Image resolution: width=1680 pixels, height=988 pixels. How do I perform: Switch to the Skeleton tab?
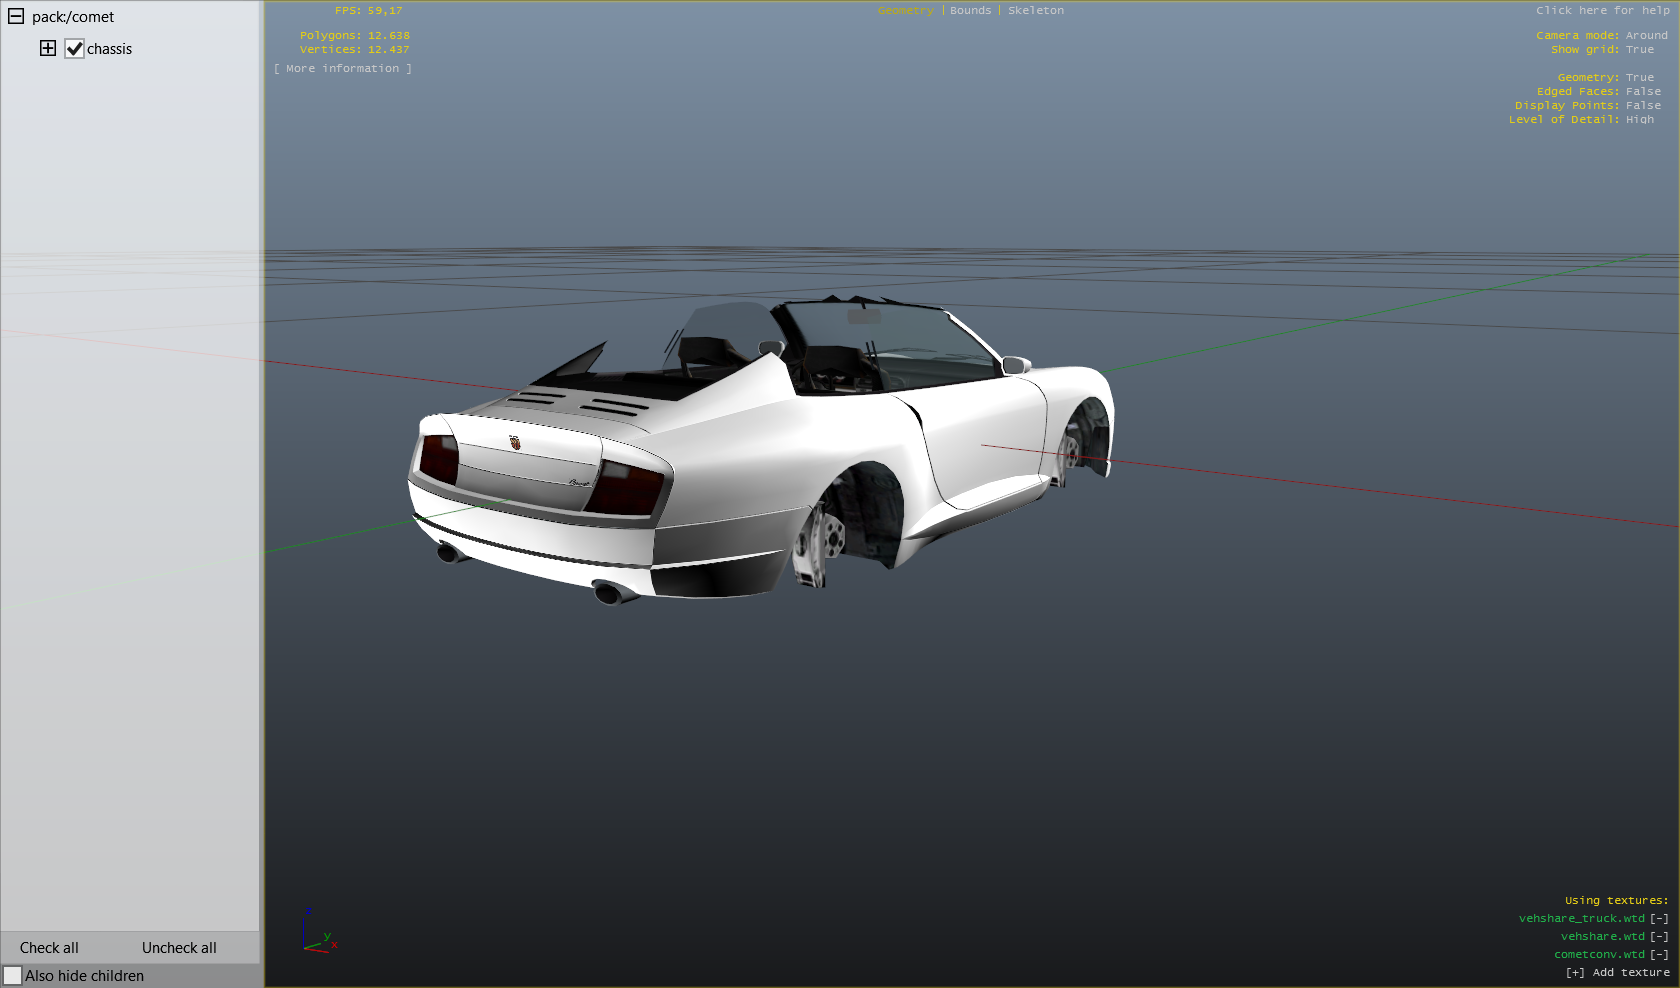[1036, 10]
